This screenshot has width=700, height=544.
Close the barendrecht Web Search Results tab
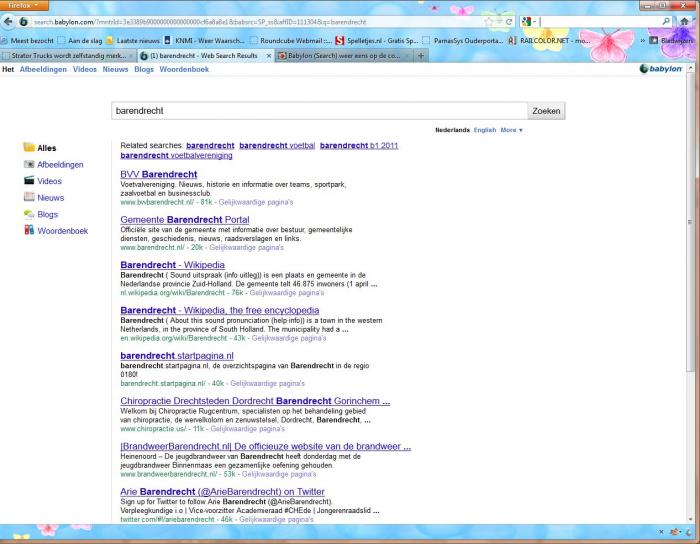[x=269, y=56]
